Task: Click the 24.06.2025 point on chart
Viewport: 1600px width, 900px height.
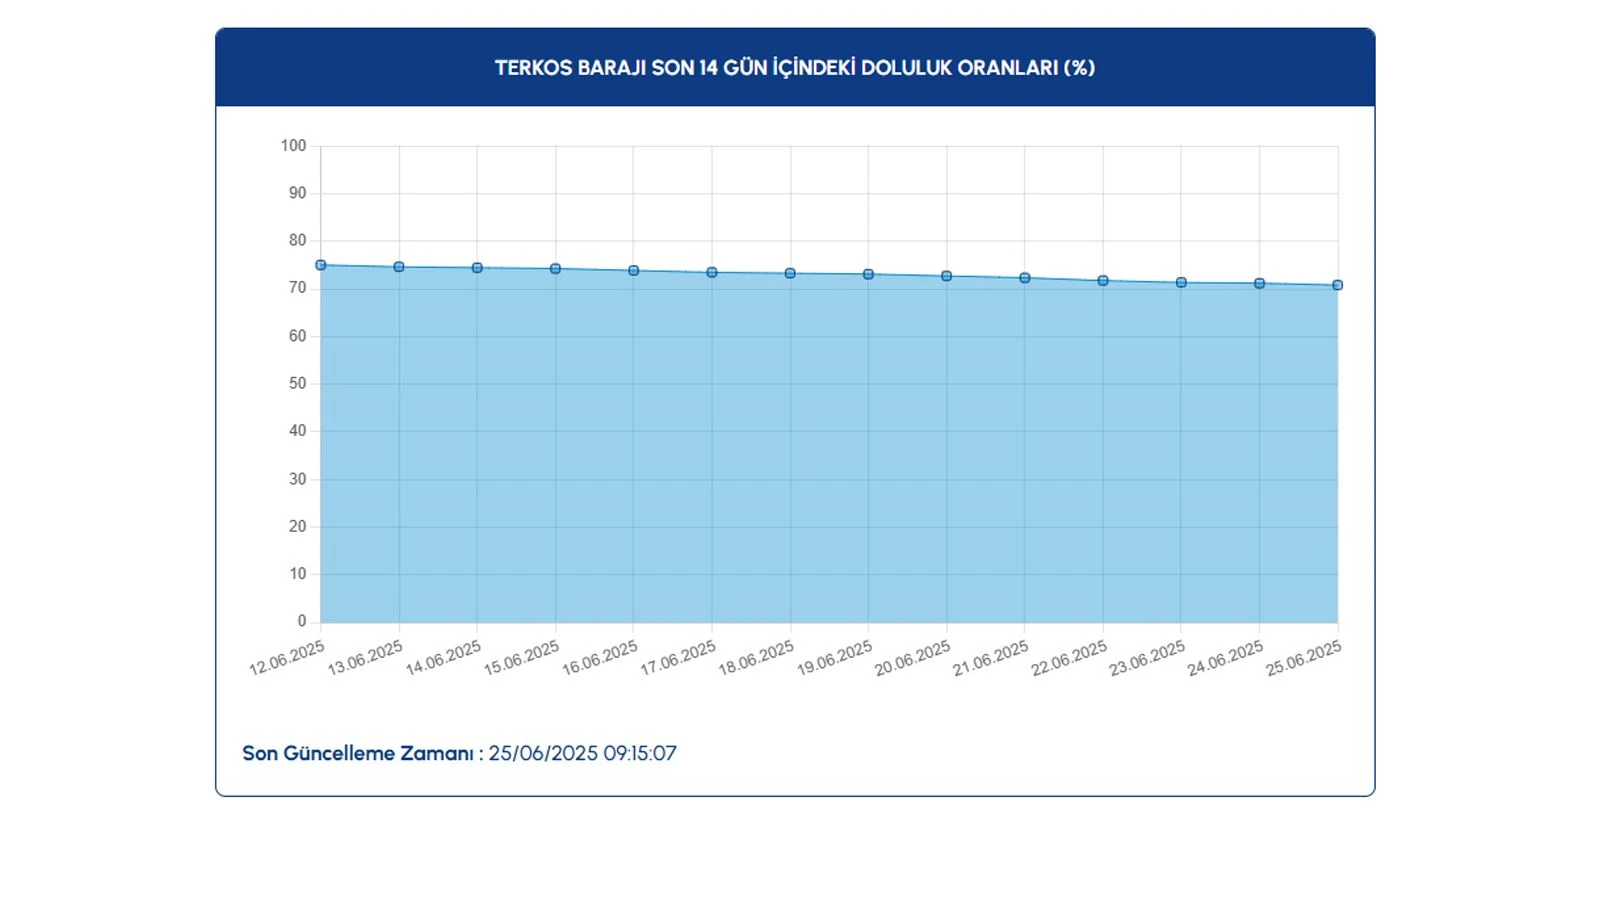Action: [1260, 284]
